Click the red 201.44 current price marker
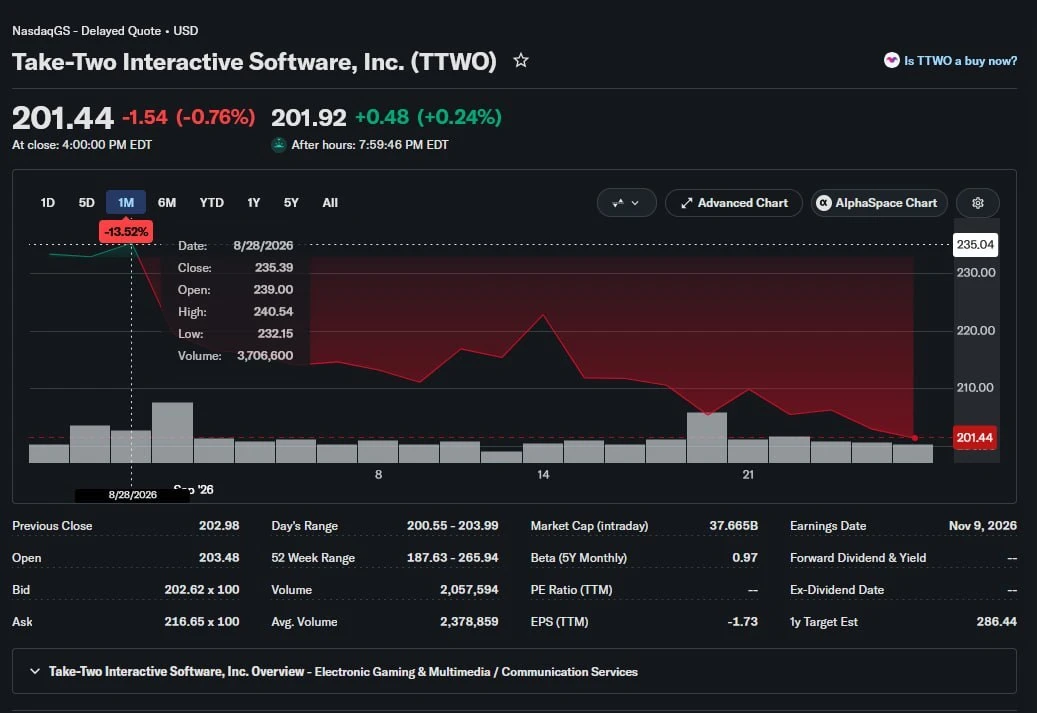The height and width of the screenshot is (713, 1037). tap(975, 438)
